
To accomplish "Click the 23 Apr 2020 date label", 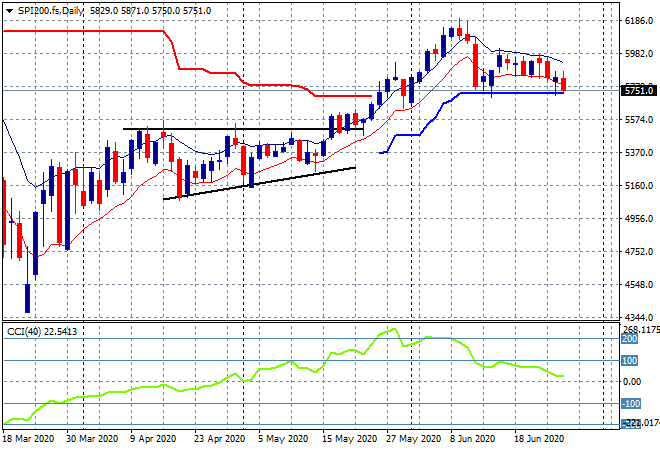I will (219, 439).
